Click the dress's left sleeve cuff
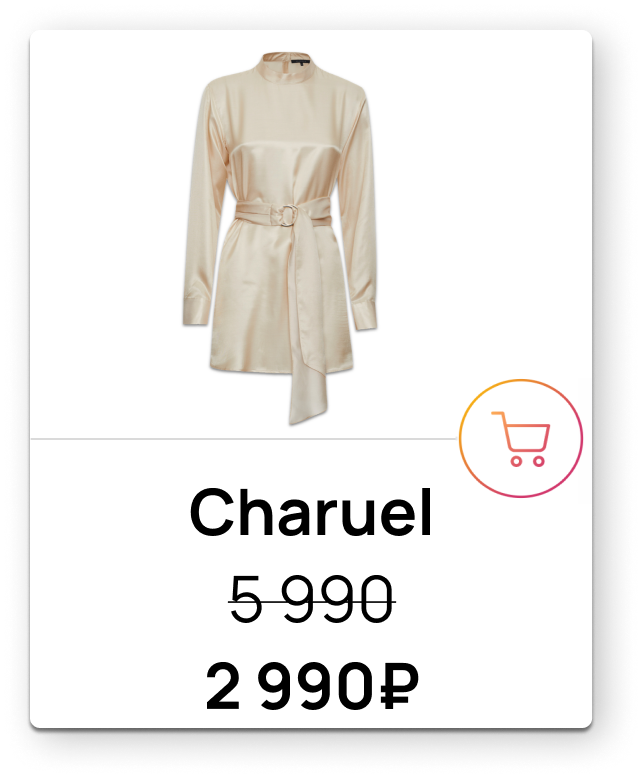 coord(195,311)
